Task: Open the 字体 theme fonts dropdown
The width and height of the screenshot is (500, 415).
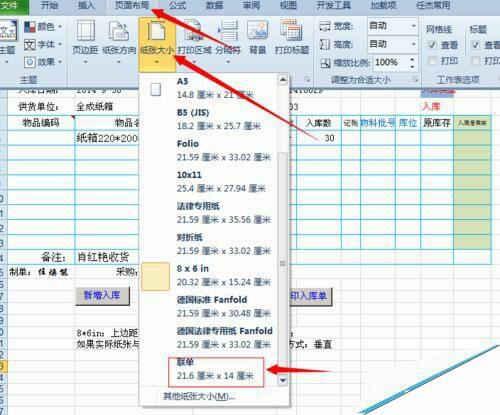Action: click(43, 44)
